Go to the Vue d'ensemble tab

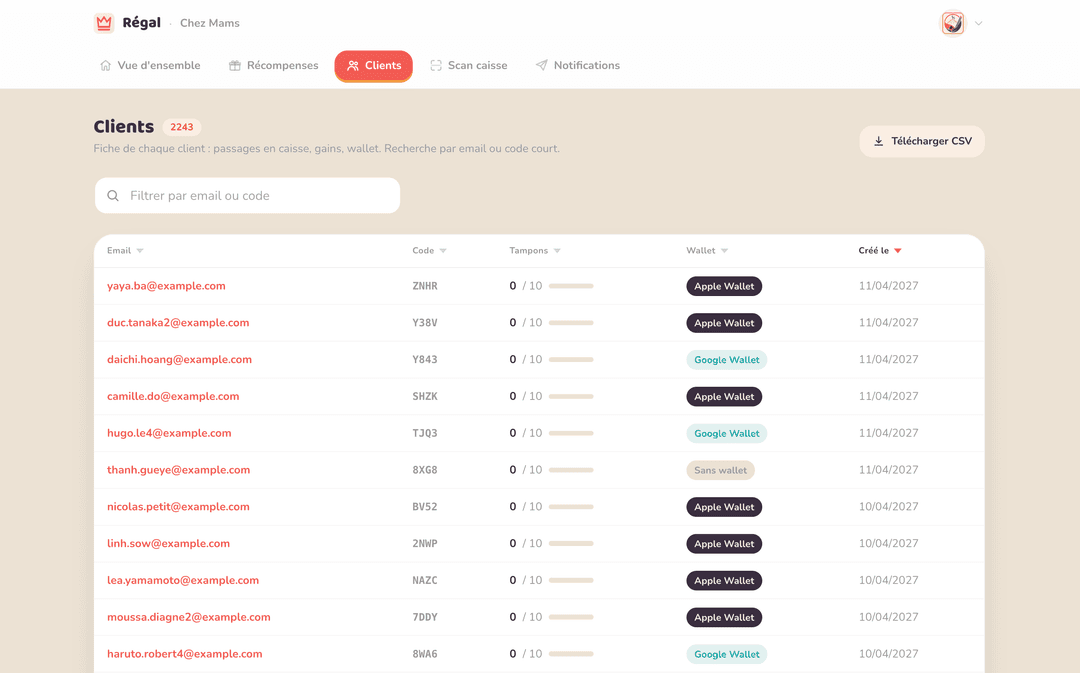(150, 65)
